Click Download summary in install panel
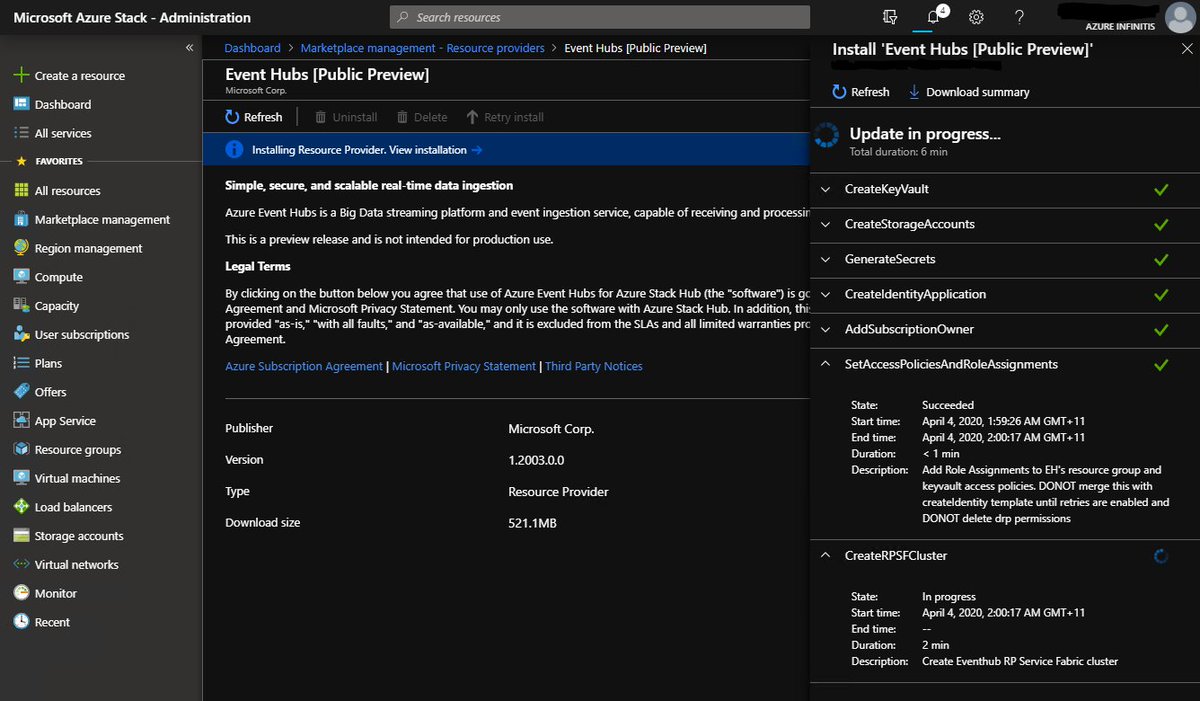Viewport: 1200px width, 701px height. pos(969,92)
